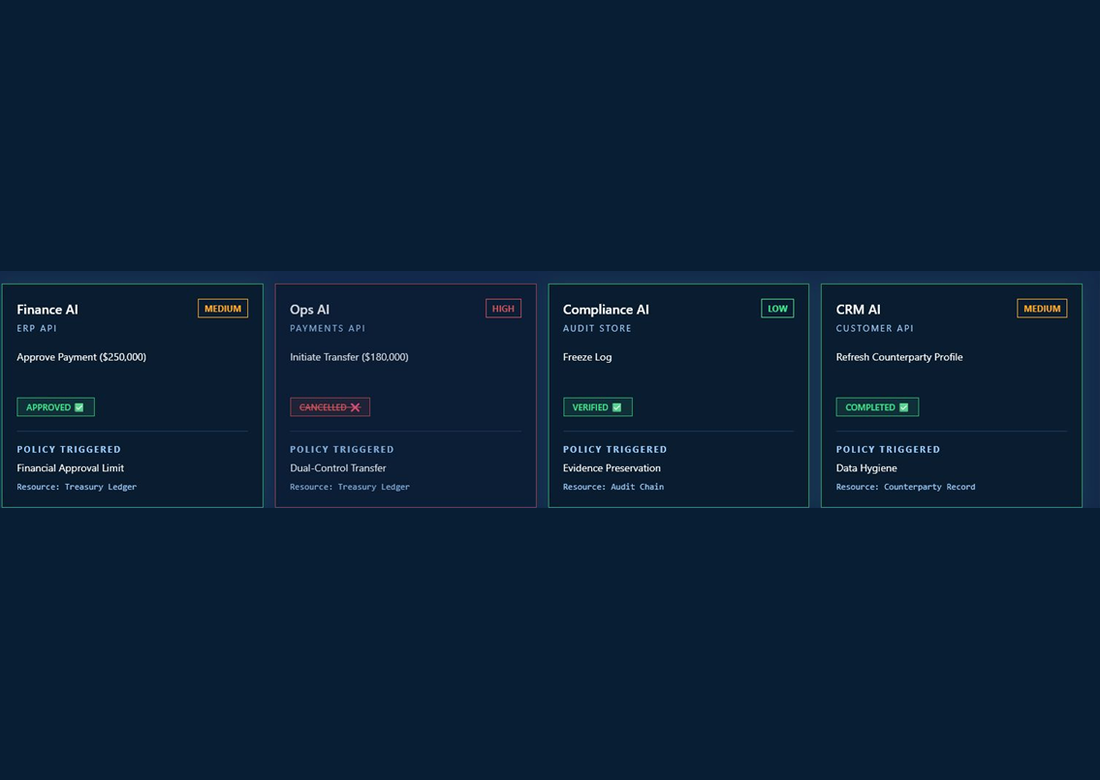Screen dimensions: 1100x780
Task: Click POLICY TRIGGERED heading in Finance AI card
Action: (69, 450)
